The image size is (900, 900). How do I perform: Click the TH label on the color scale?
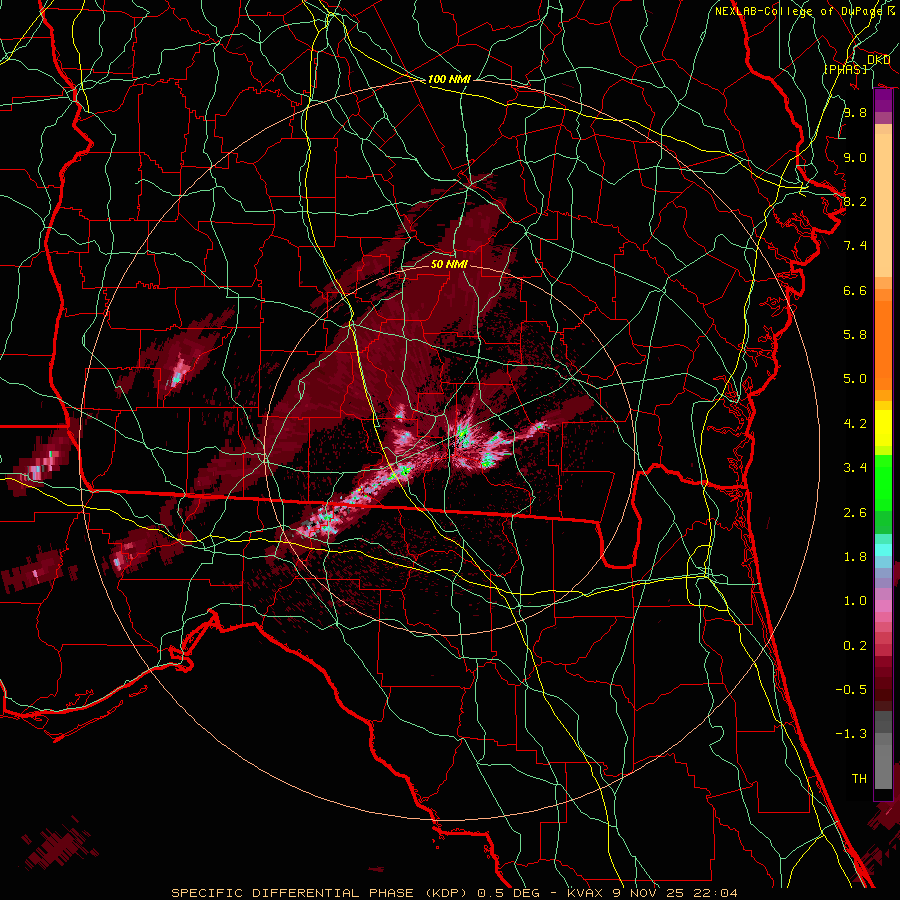(859, 779)
